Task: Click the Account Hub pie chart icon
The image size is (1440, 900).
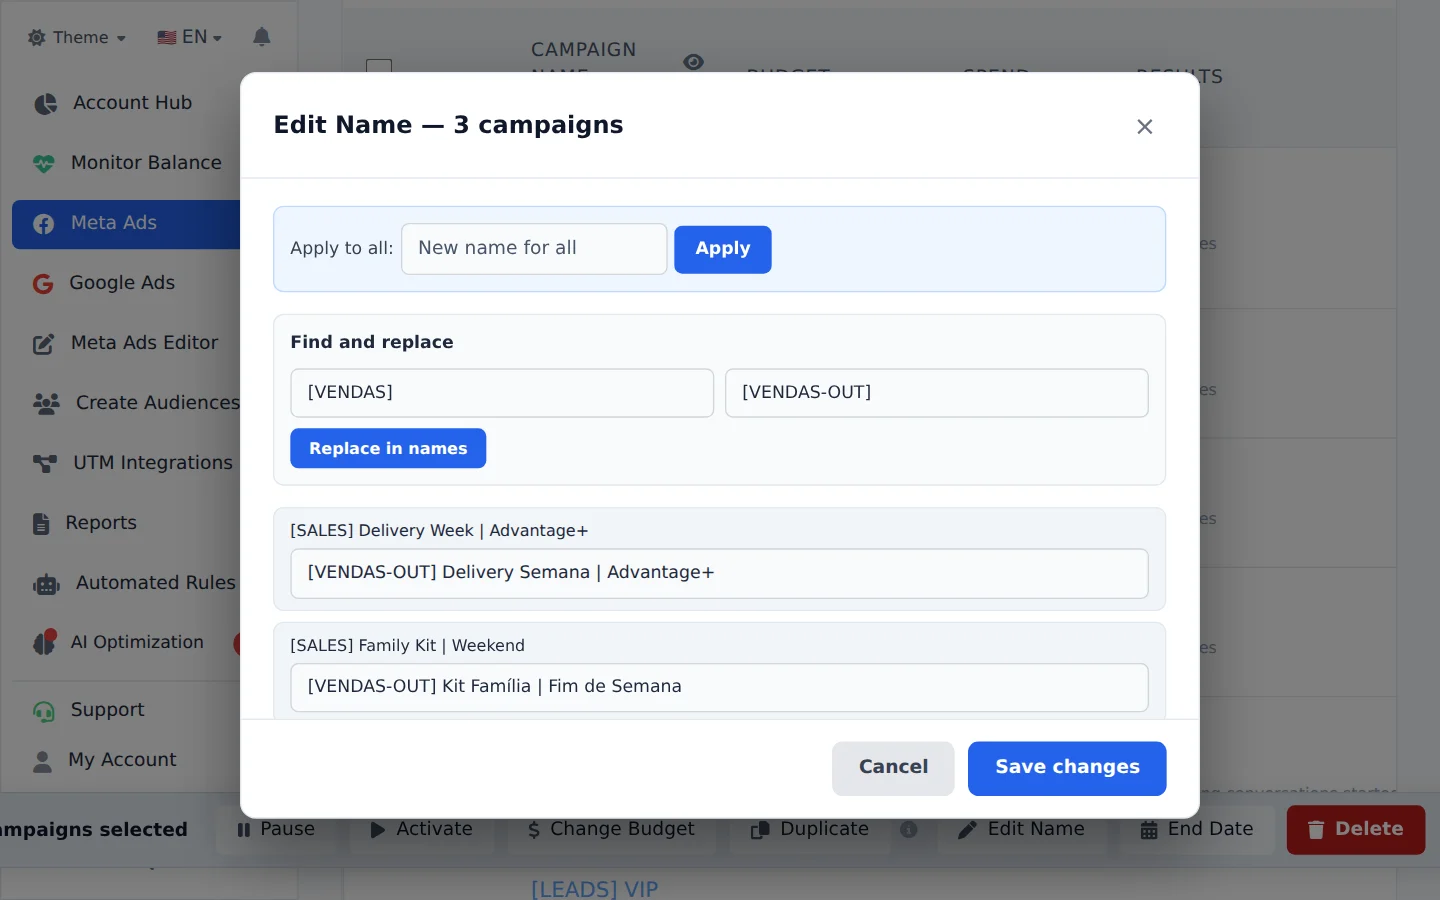Action: 45,104
